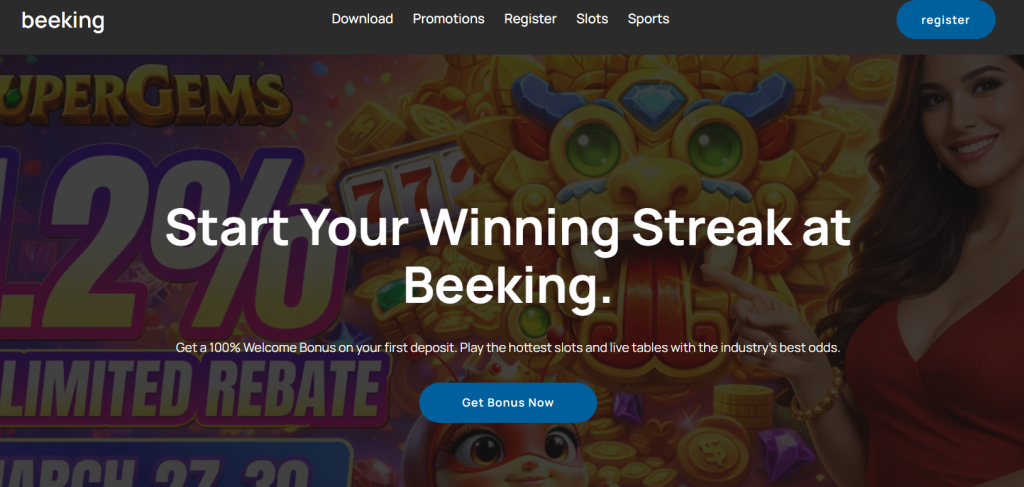This screenshot has width=1024, height=487.
Task: Open the Slots section
Action: [592, 19]
